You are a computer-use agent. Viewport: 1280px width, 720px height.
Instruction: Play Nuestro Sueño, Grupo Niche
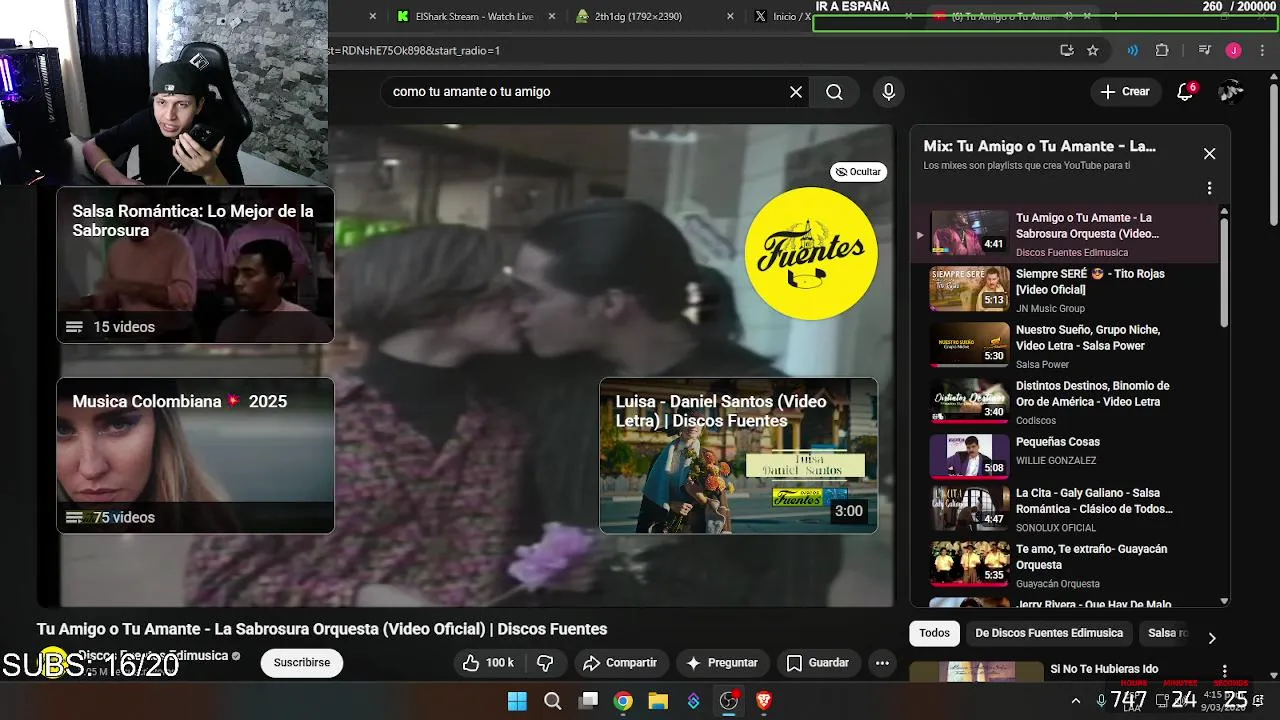pyautogui.click(x=1065, y=346)
